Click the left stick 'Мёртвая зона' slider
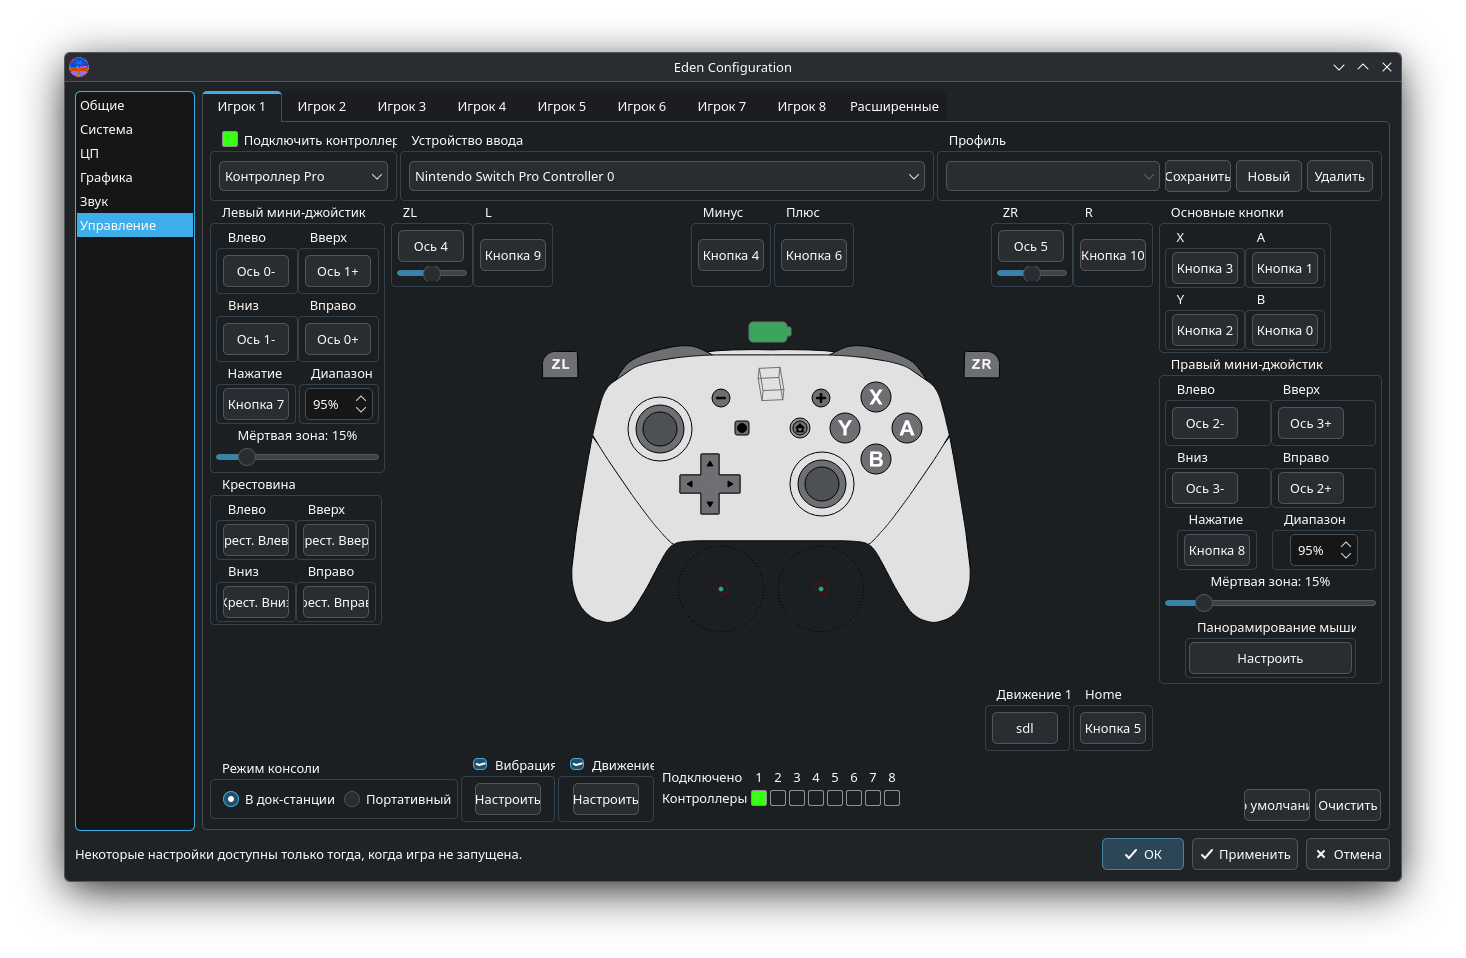 tap(298, 457)
